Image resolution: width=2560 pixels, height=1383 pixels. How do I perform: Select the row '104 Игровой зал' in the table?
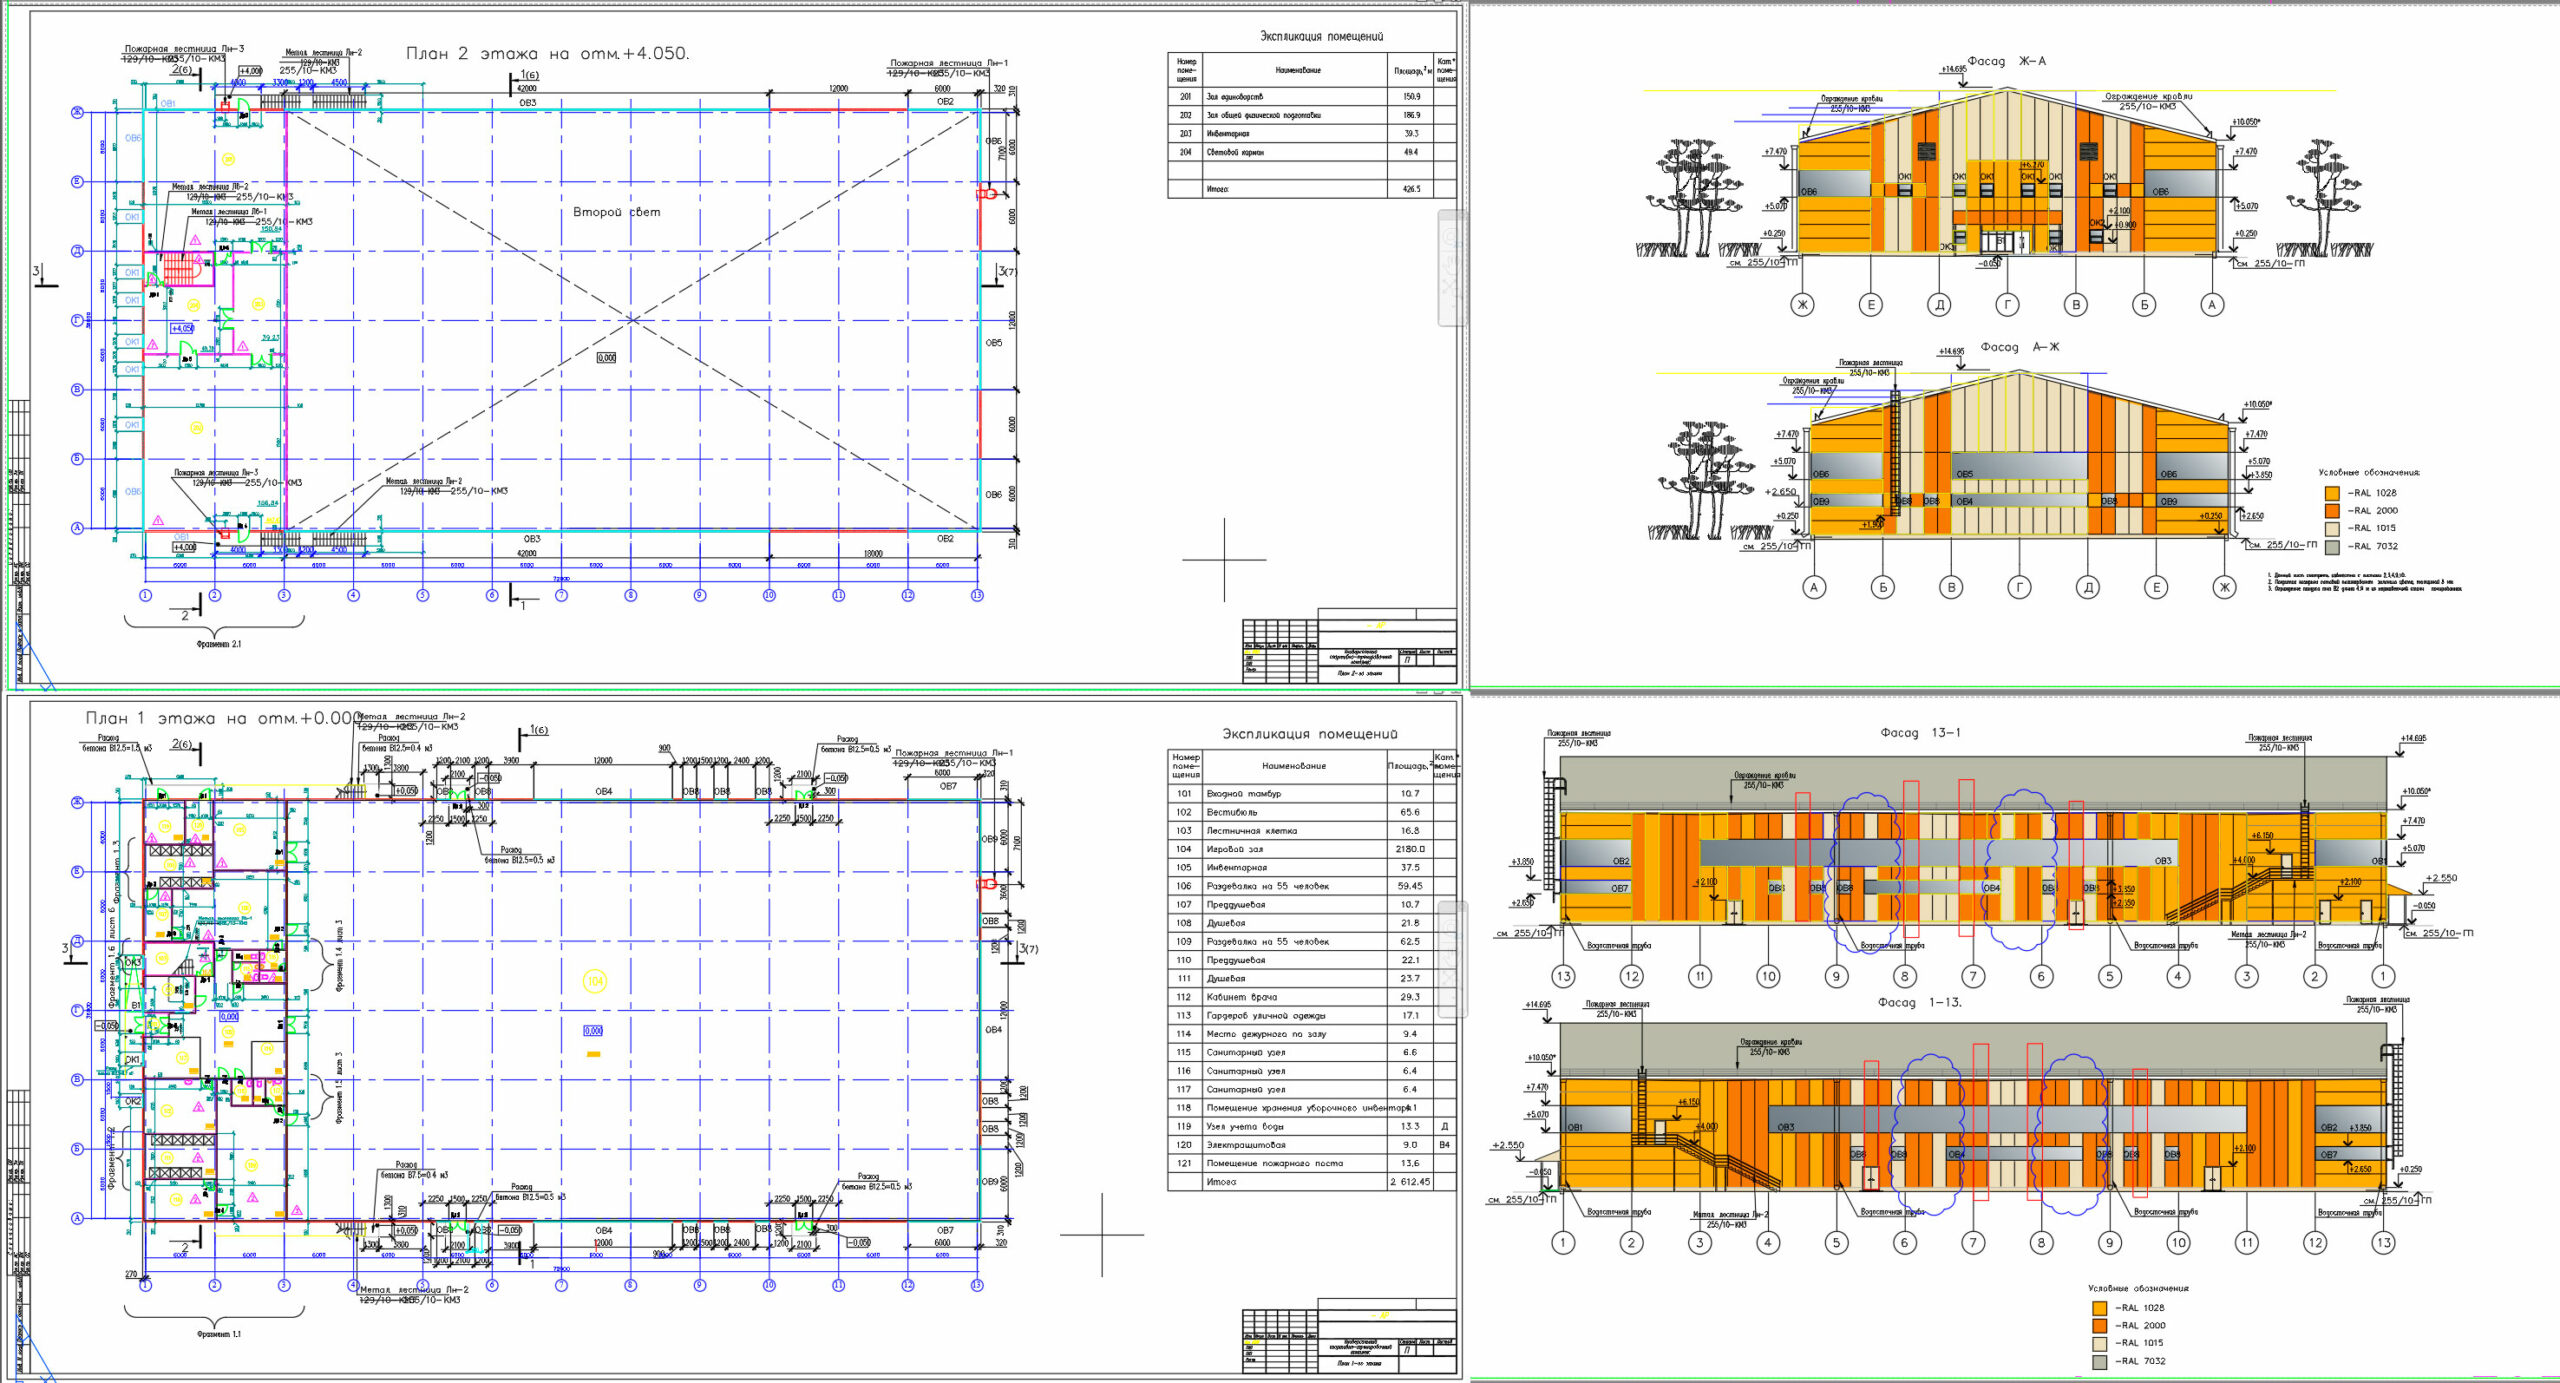pos(1312,849)
